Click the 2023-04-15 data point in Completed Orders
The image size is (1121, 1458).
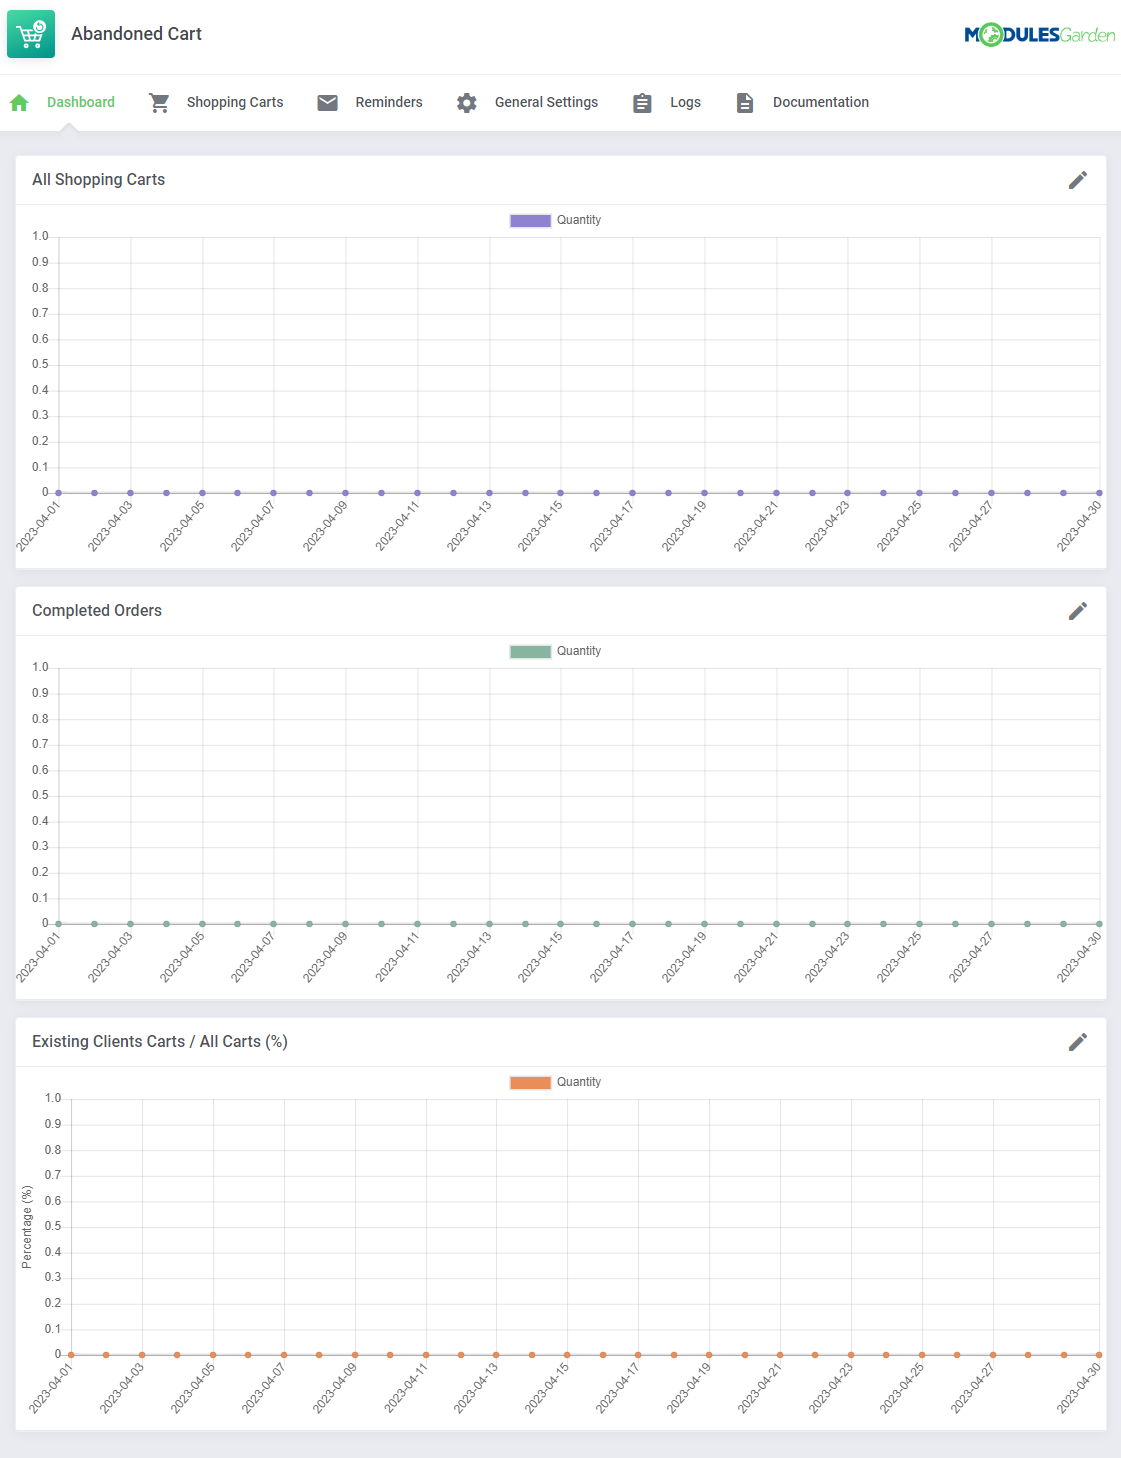pos(560,924)
